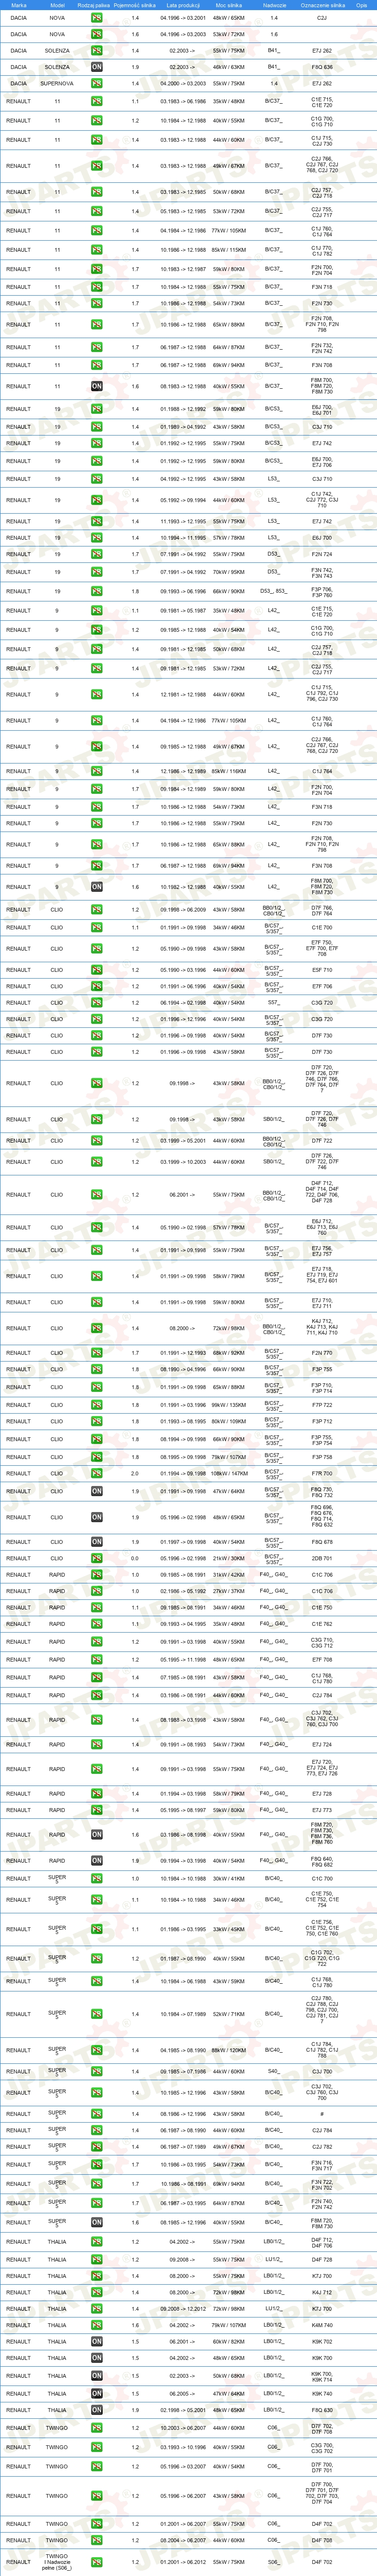Click the Moc silnika column header
Screen dimensions: 377x2576
click(229, 5)
